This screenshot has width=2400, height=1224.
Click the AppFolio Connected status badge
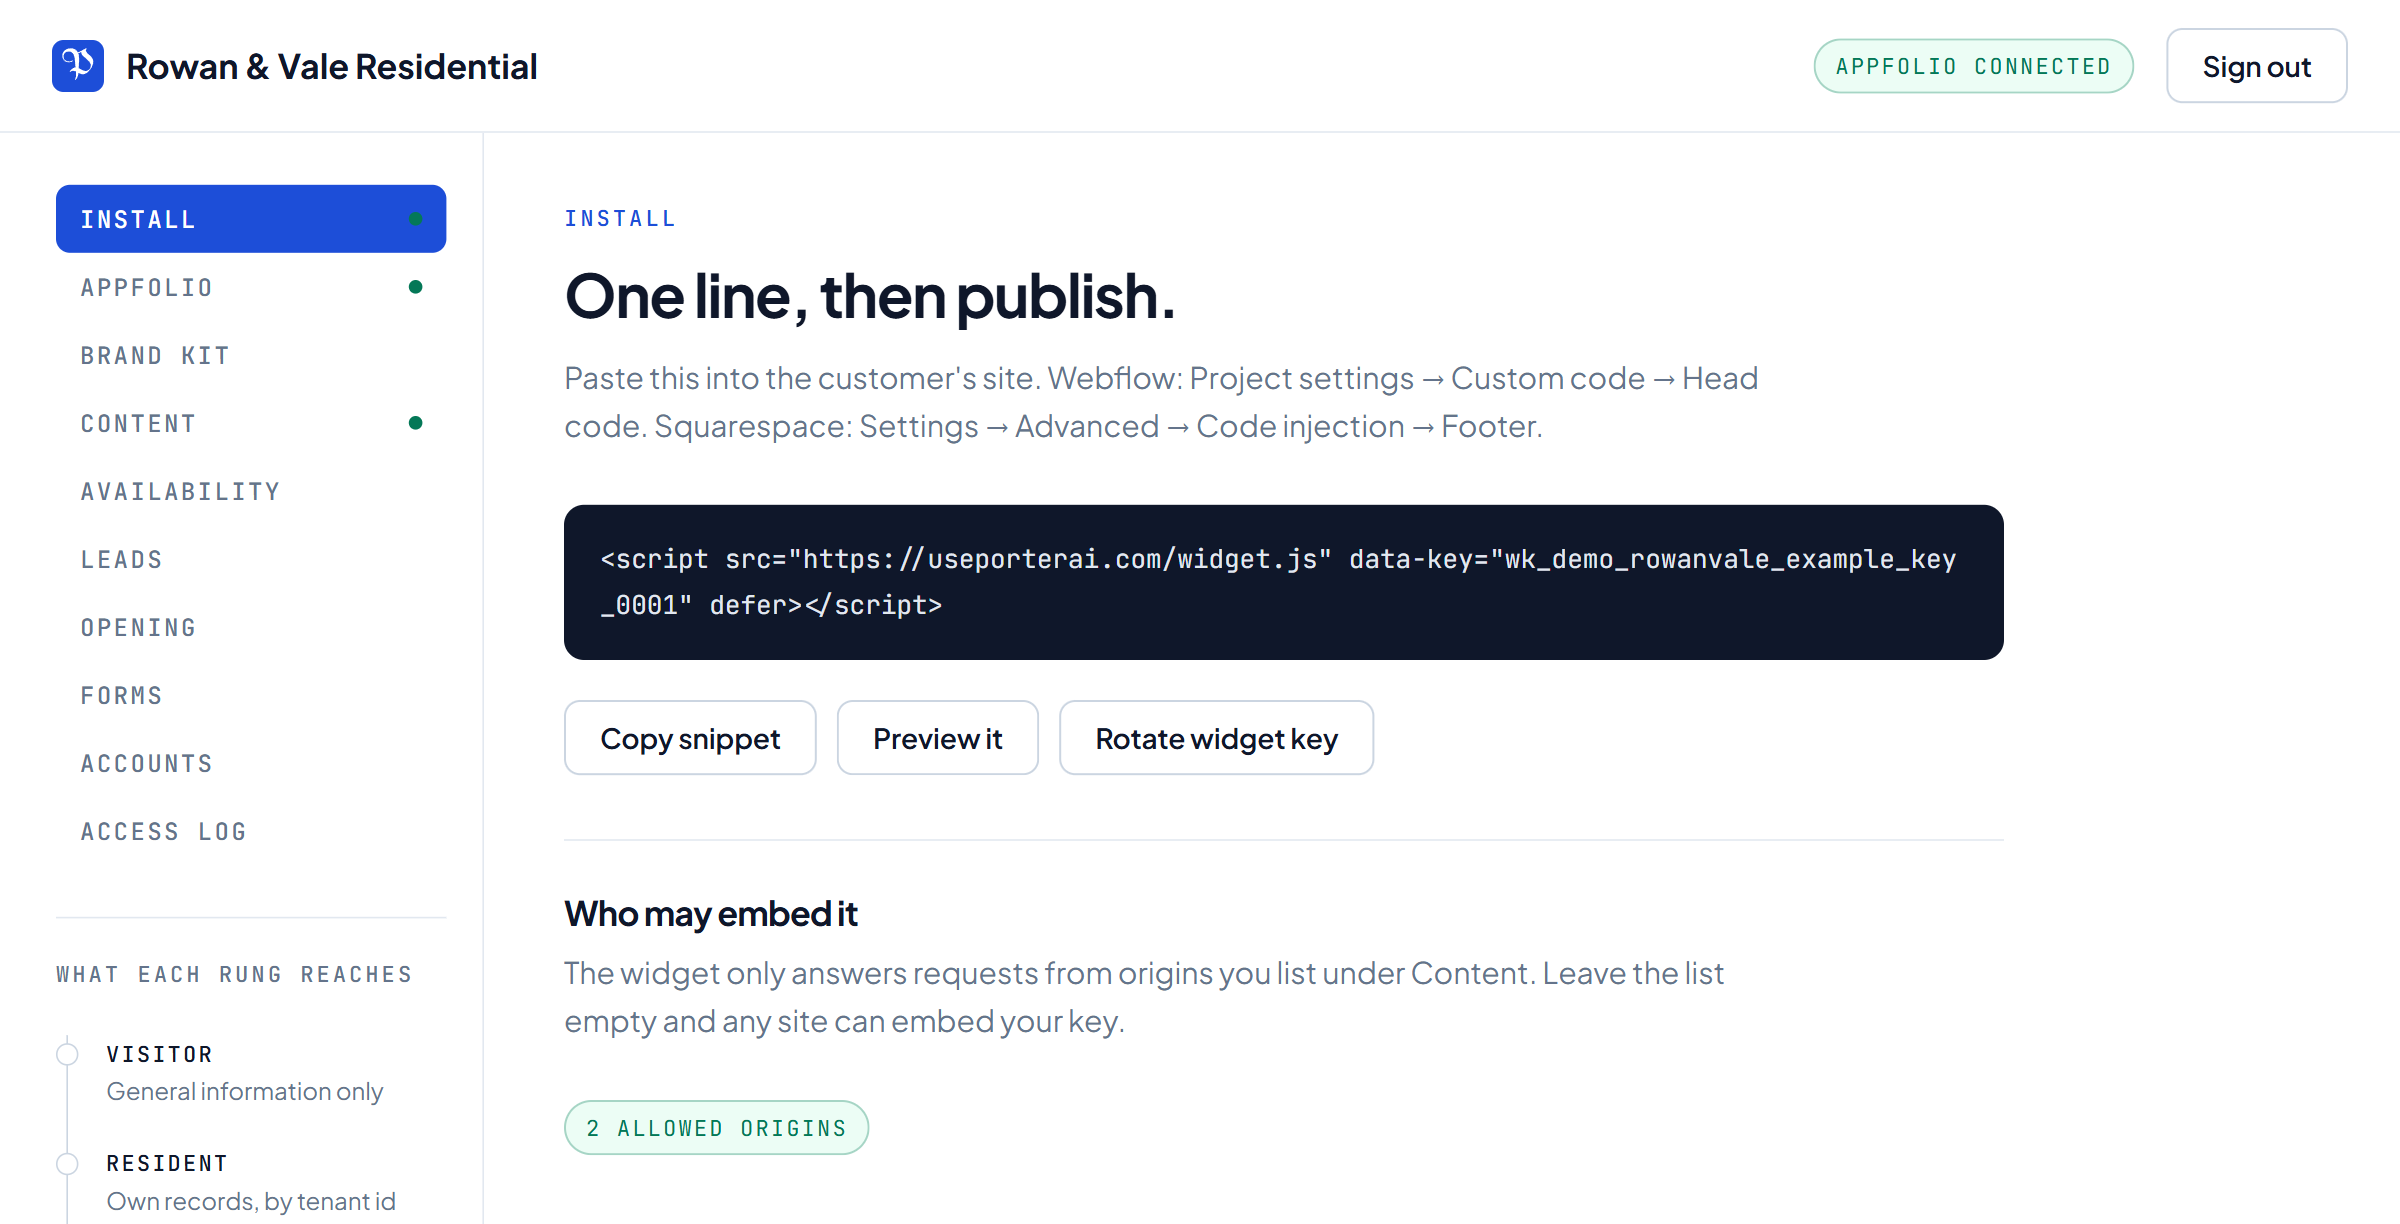[1974, 66]
